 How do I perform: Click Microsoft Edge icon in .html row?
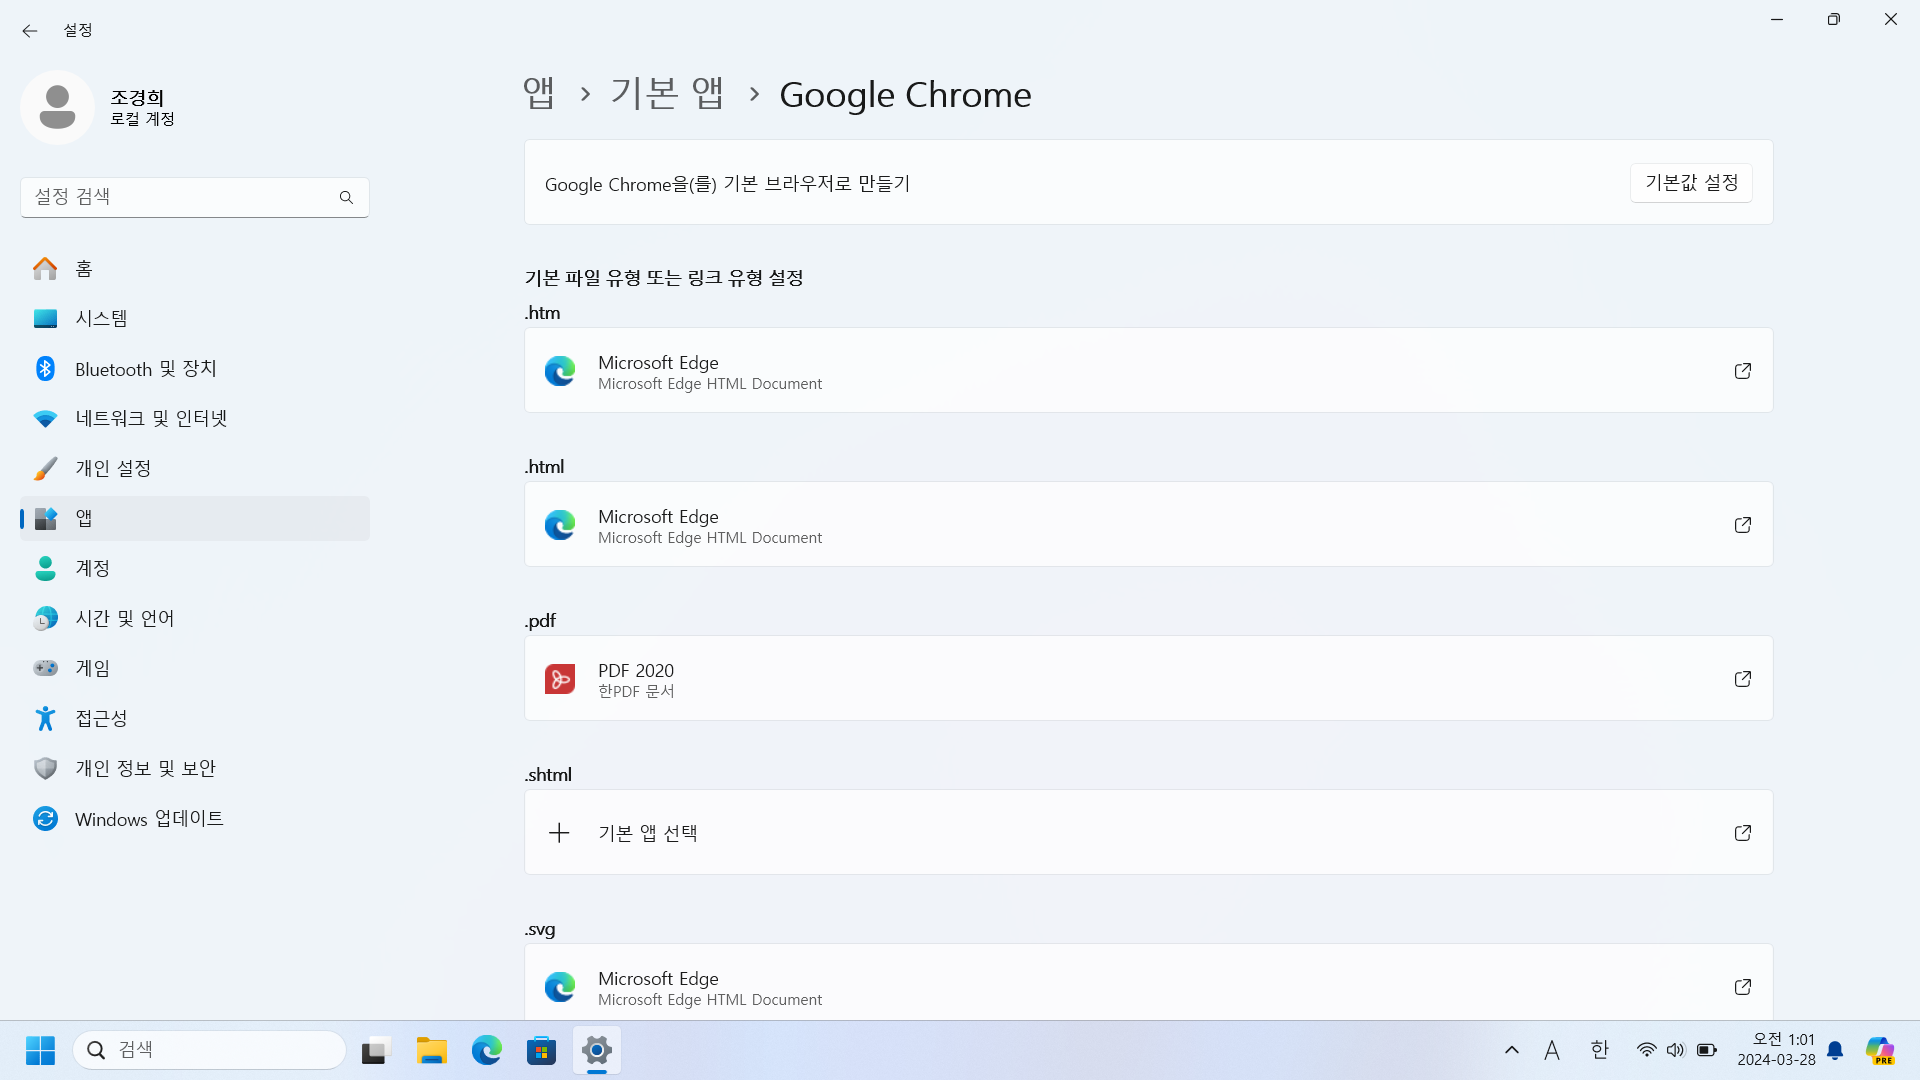pos(560,525)
